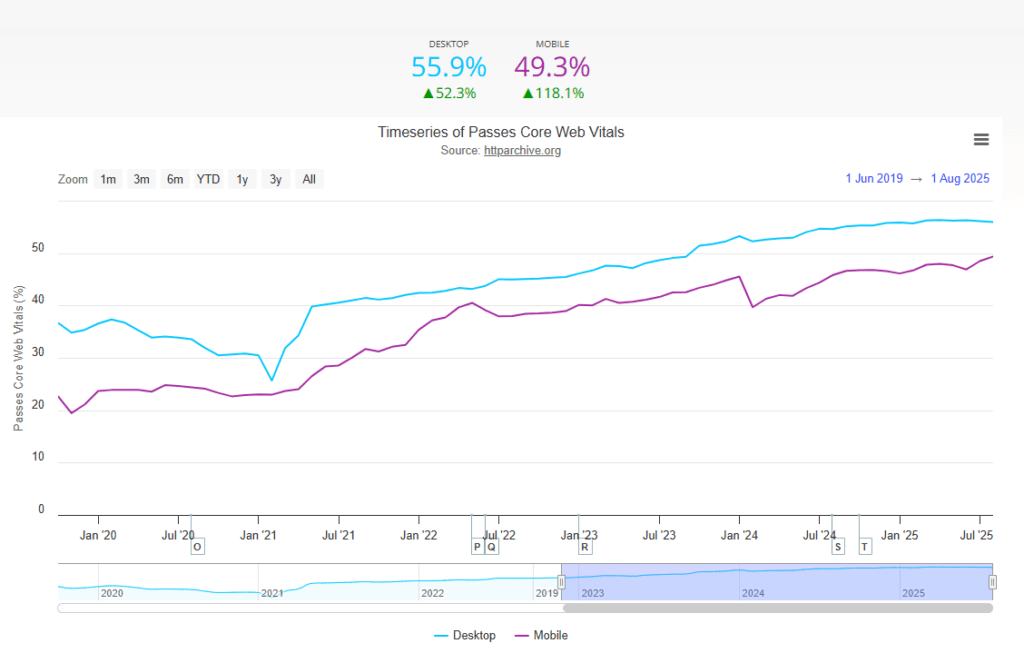Select the YTD zoom preset
Screen dimensions: 1024x663
coord(207,179)
